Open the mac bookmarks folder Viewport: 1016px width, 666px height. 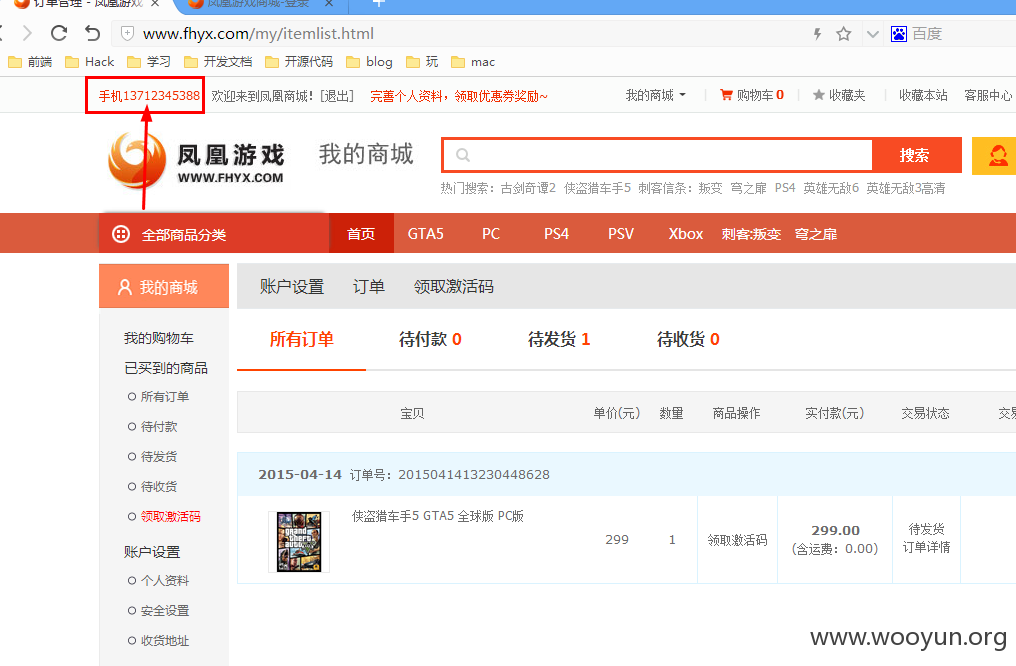pyautogui.click(x=473, y=62)
